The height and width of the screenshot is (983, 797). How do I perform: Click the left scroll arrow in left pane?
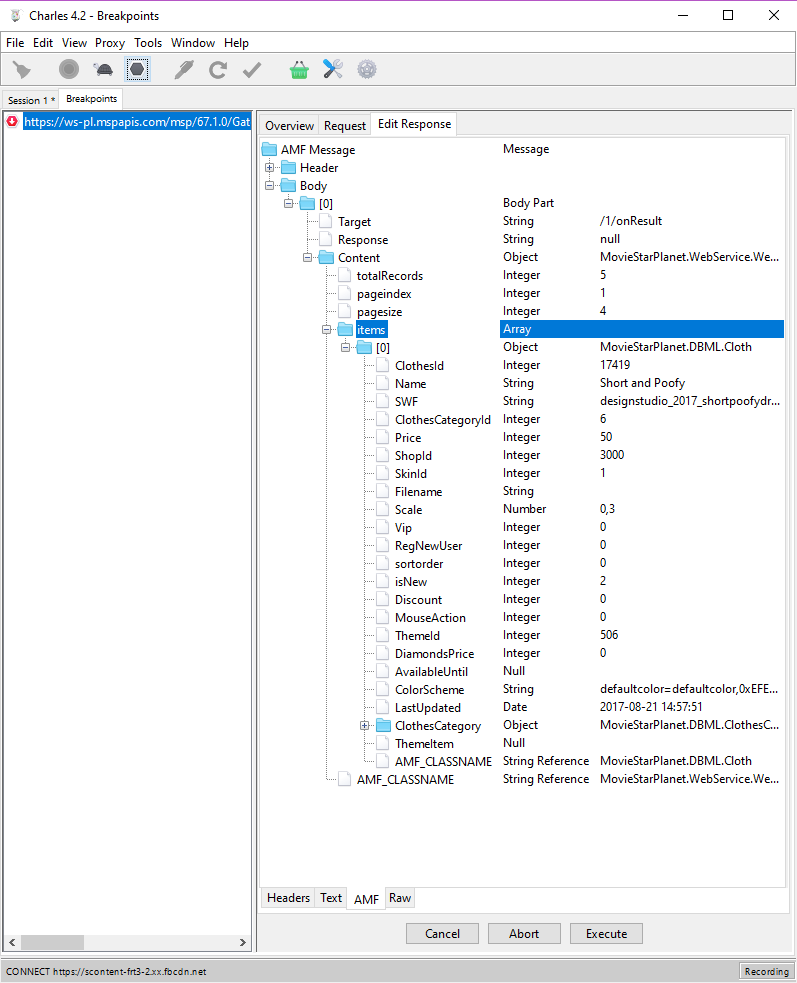coord(12,942)
